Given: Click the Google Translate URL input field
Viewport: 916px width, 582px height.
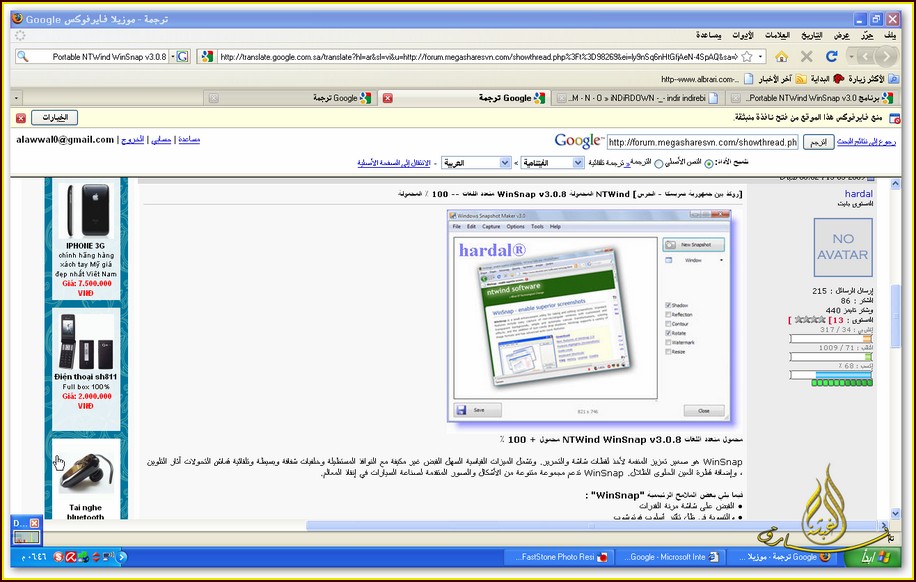Looking at the screenshot, I should [702, 142].
